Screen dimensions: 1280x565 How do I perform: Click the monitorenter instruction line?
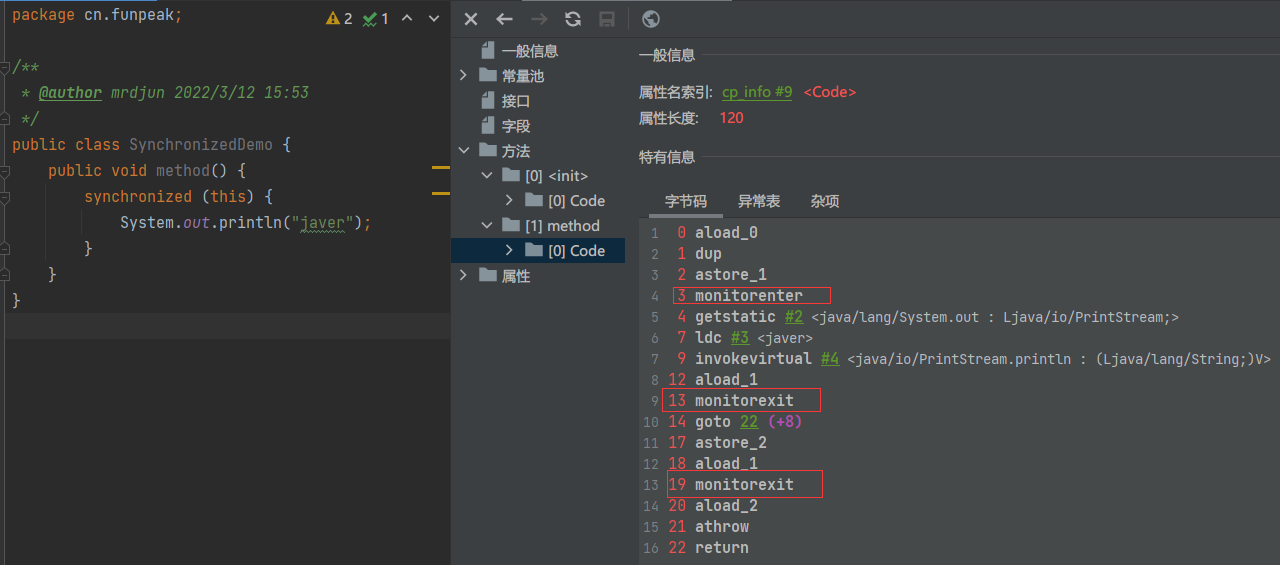[x=749, y=296]
